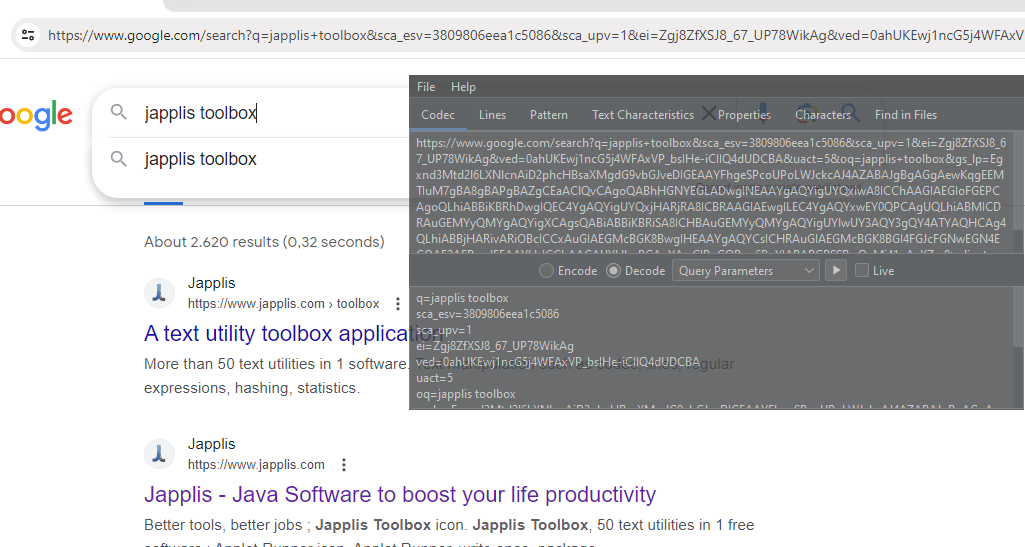Screen dimensions: 1025x547
Task: Switch to the Properties tab
Action: [x=744, y=115]
